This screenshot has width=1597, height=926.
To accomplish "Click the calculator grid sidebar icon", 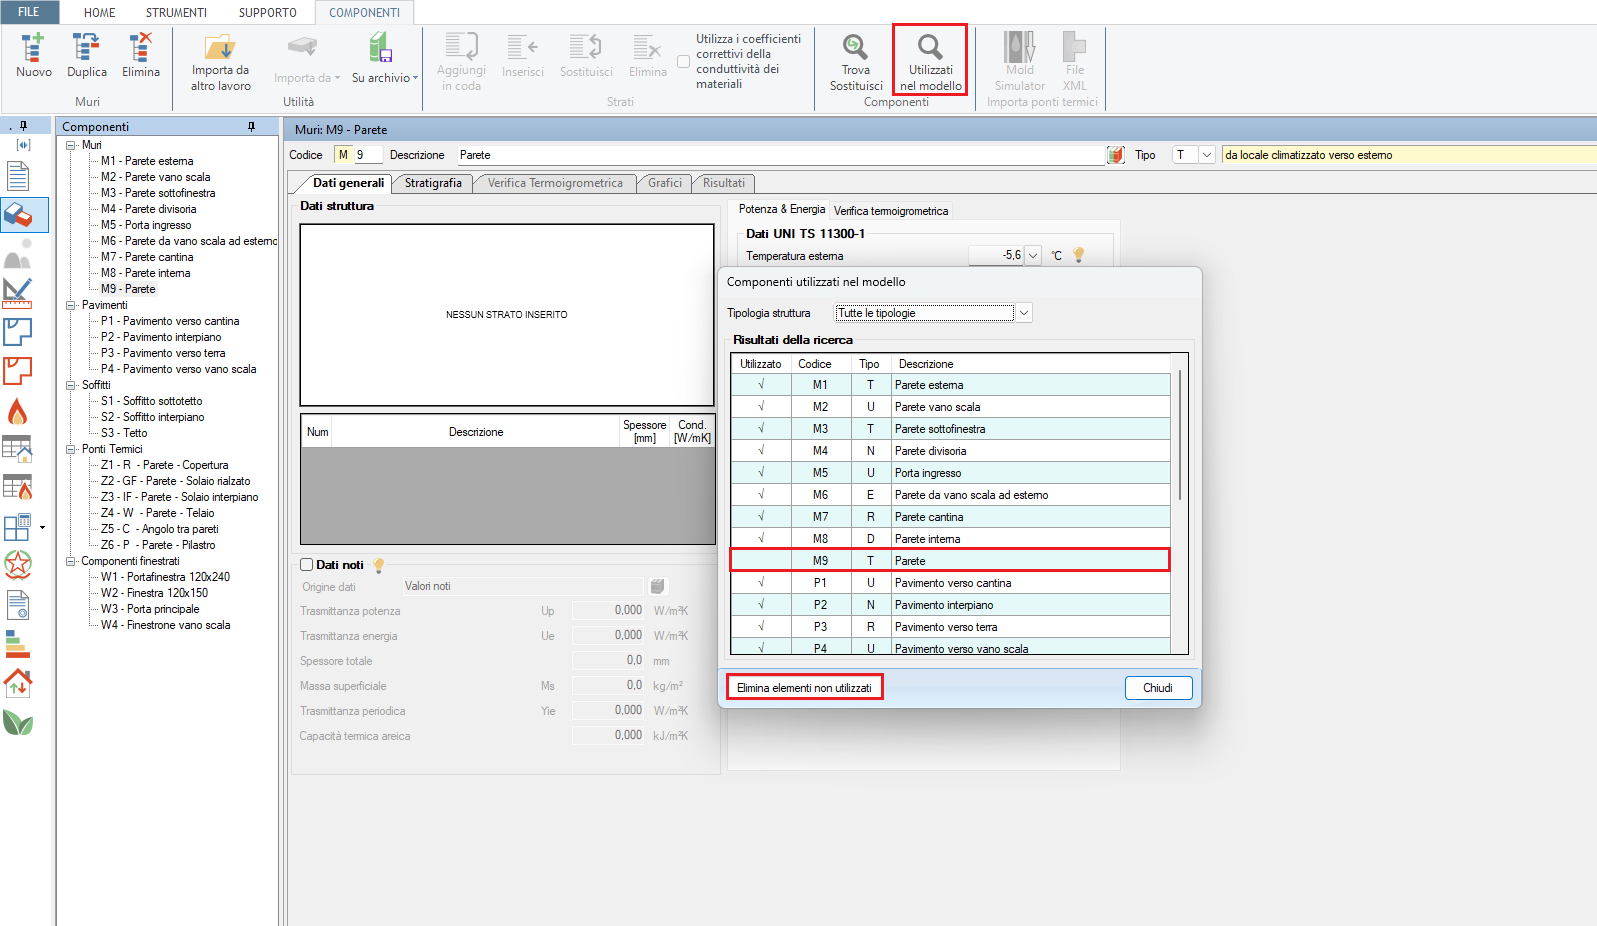I will 17,527.
